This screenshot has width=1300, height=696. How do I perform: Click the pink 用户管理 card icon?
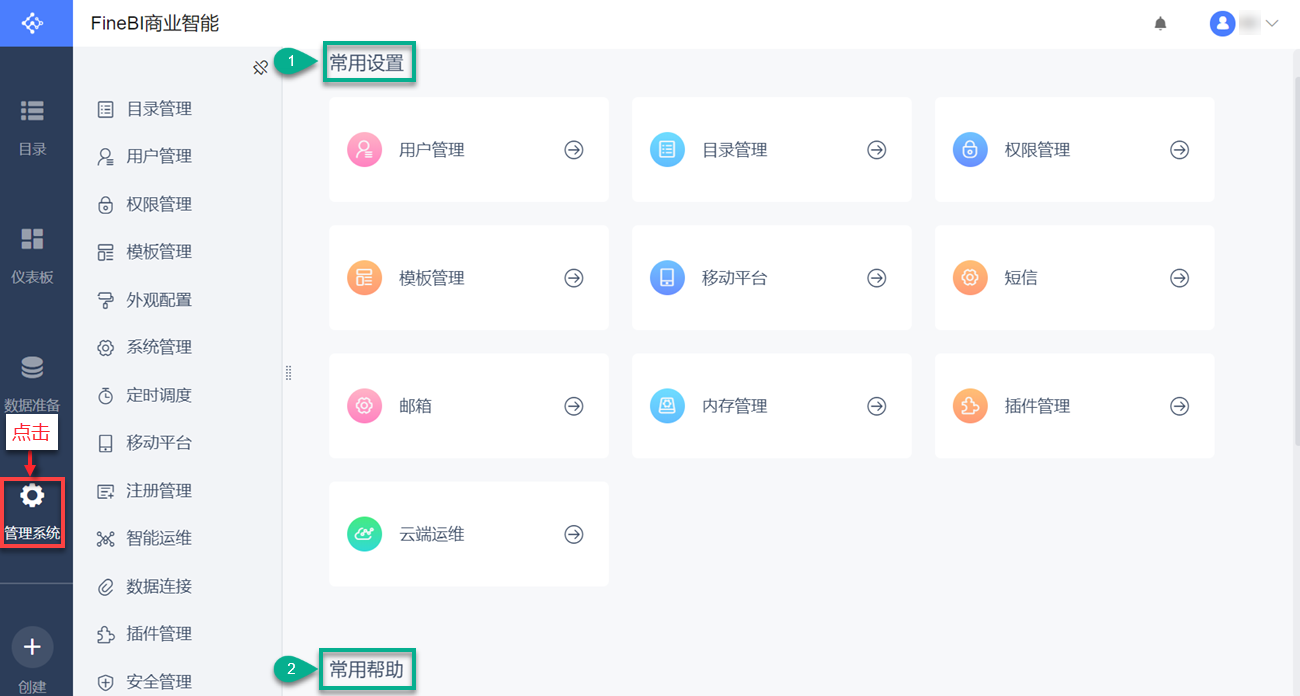tap(364, 150)
